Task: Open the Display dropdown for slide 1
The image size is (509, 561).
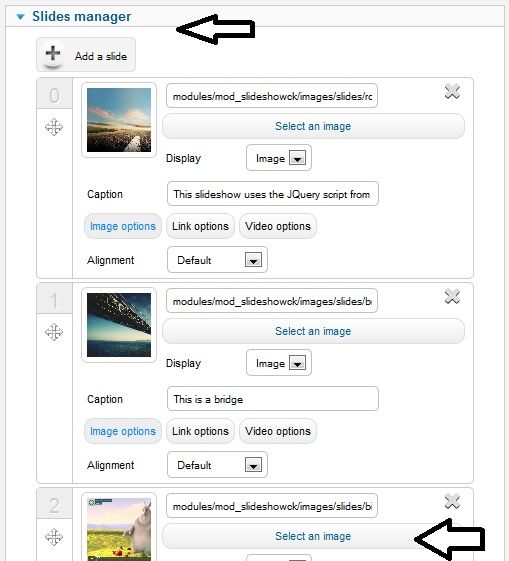Action: [279, 363]
